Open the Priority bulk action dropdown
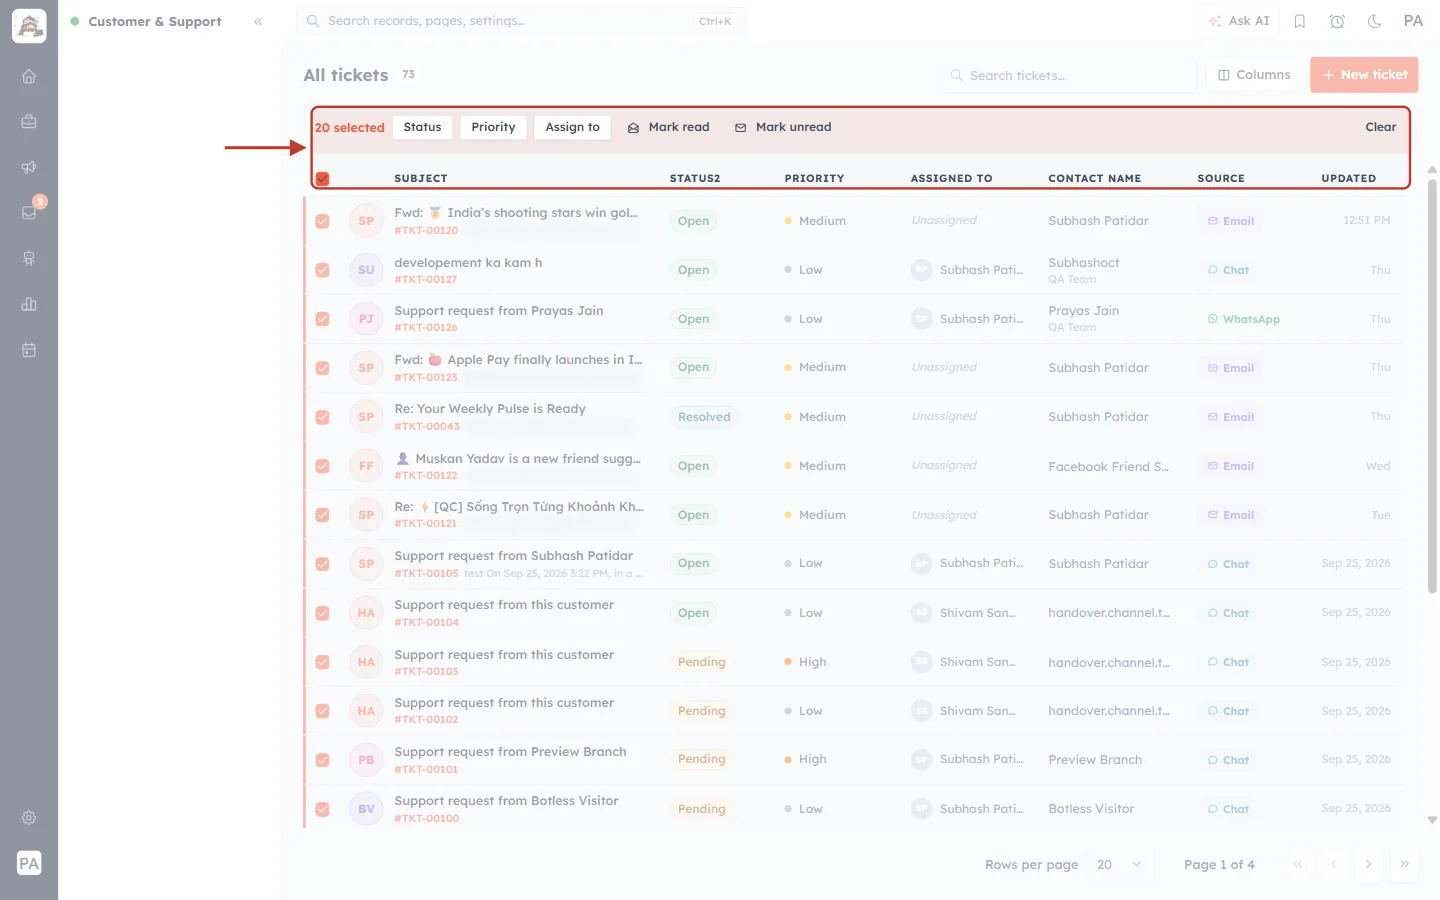 pyautogui.click(x=493, y=127)
